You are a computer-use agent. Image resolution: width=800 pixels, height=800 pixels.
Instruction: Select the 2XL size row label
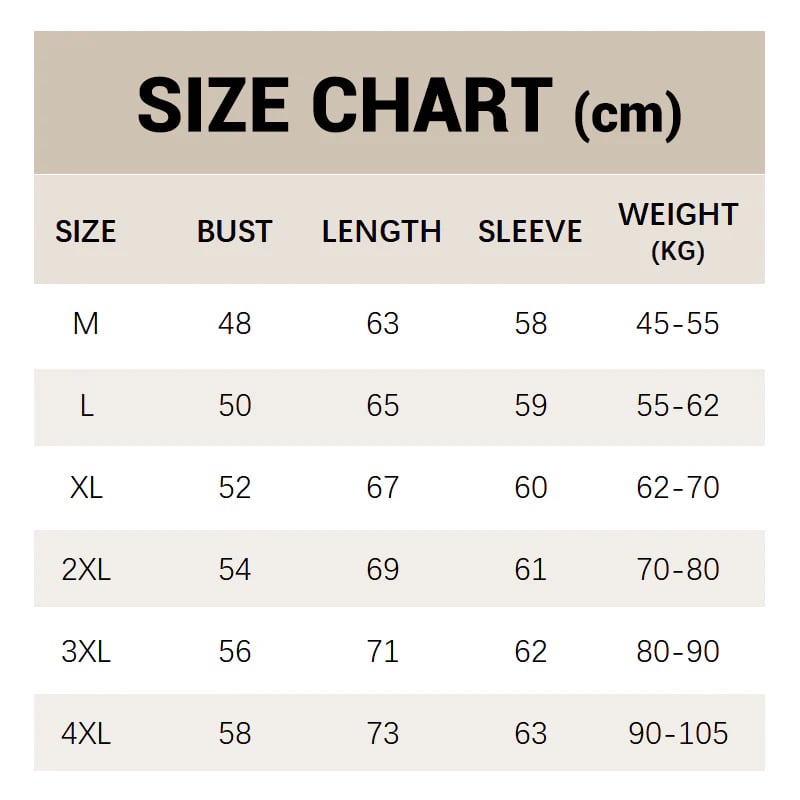click(x=86, y=570)
